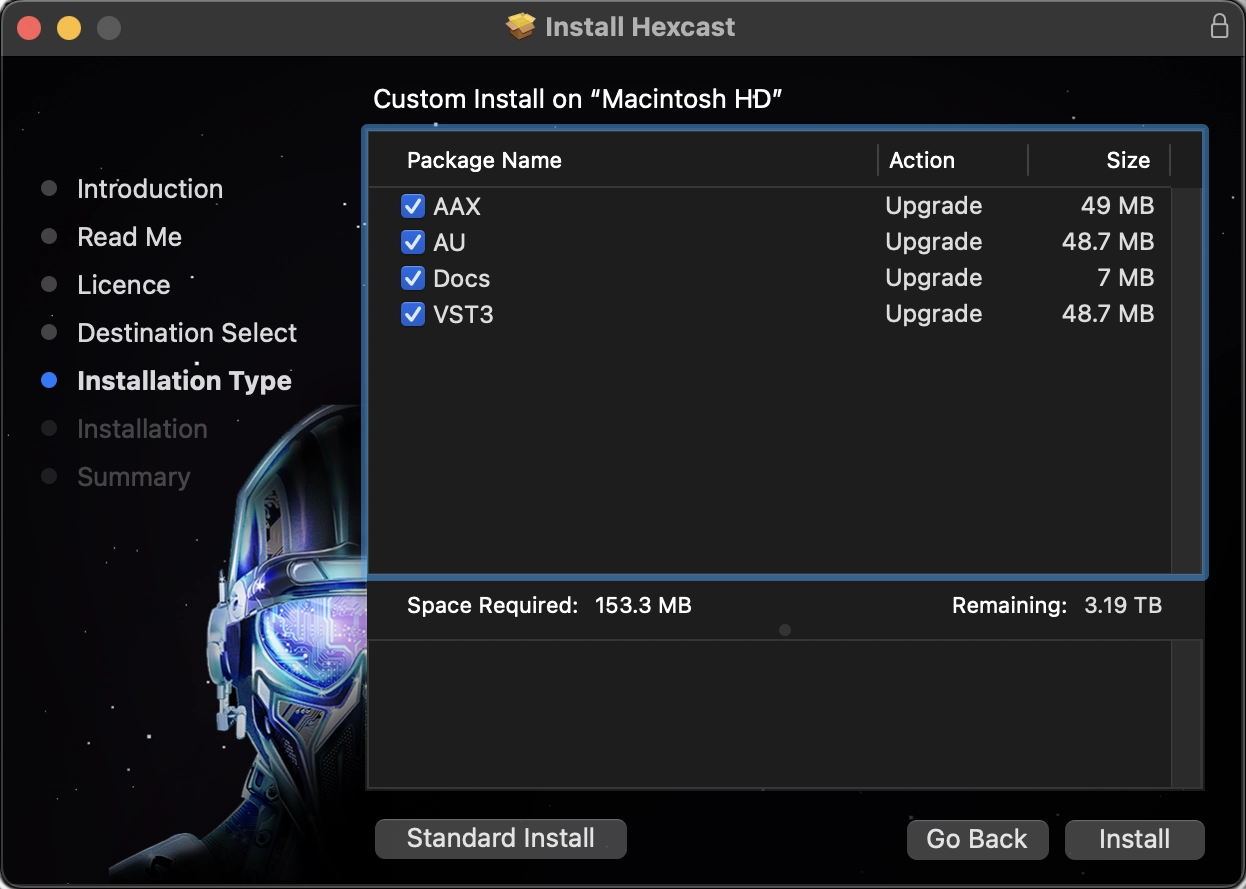1246x889 pixels.
Task: Select the Docs package name
Action: coord(461,278)
